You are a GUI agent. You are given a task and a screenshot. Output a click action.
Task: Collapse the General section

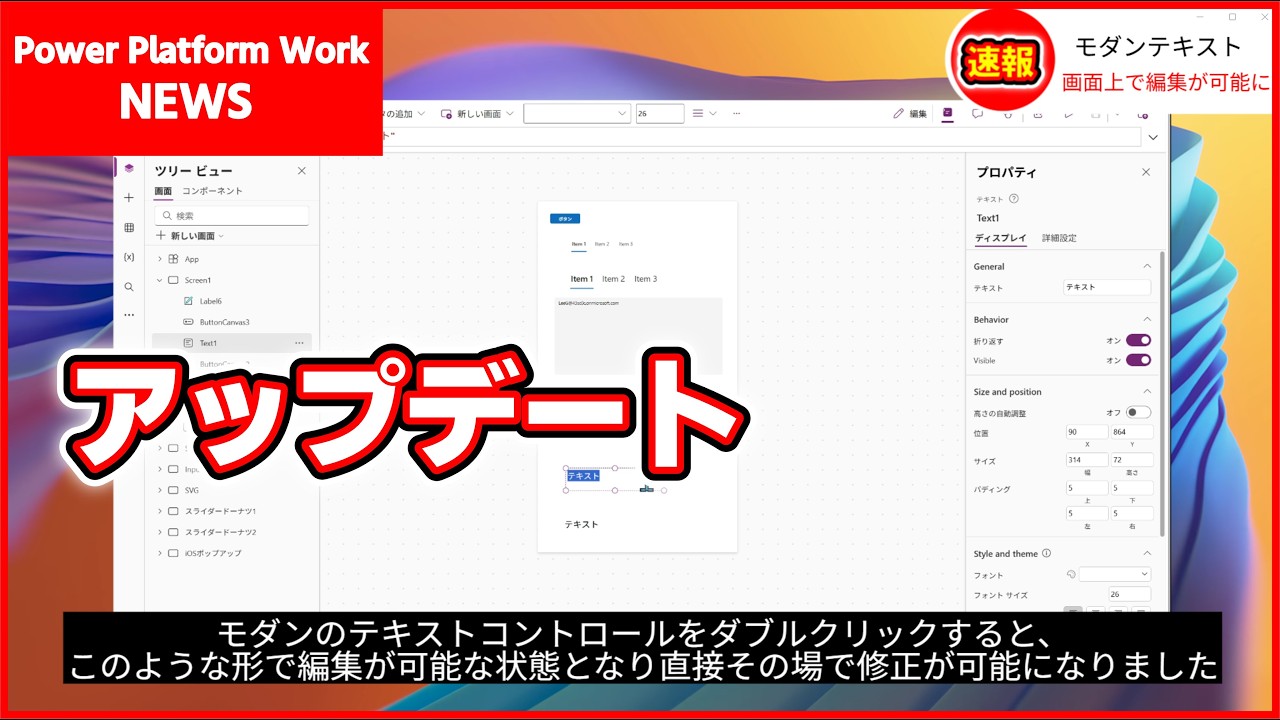[x=1147, y=266]
